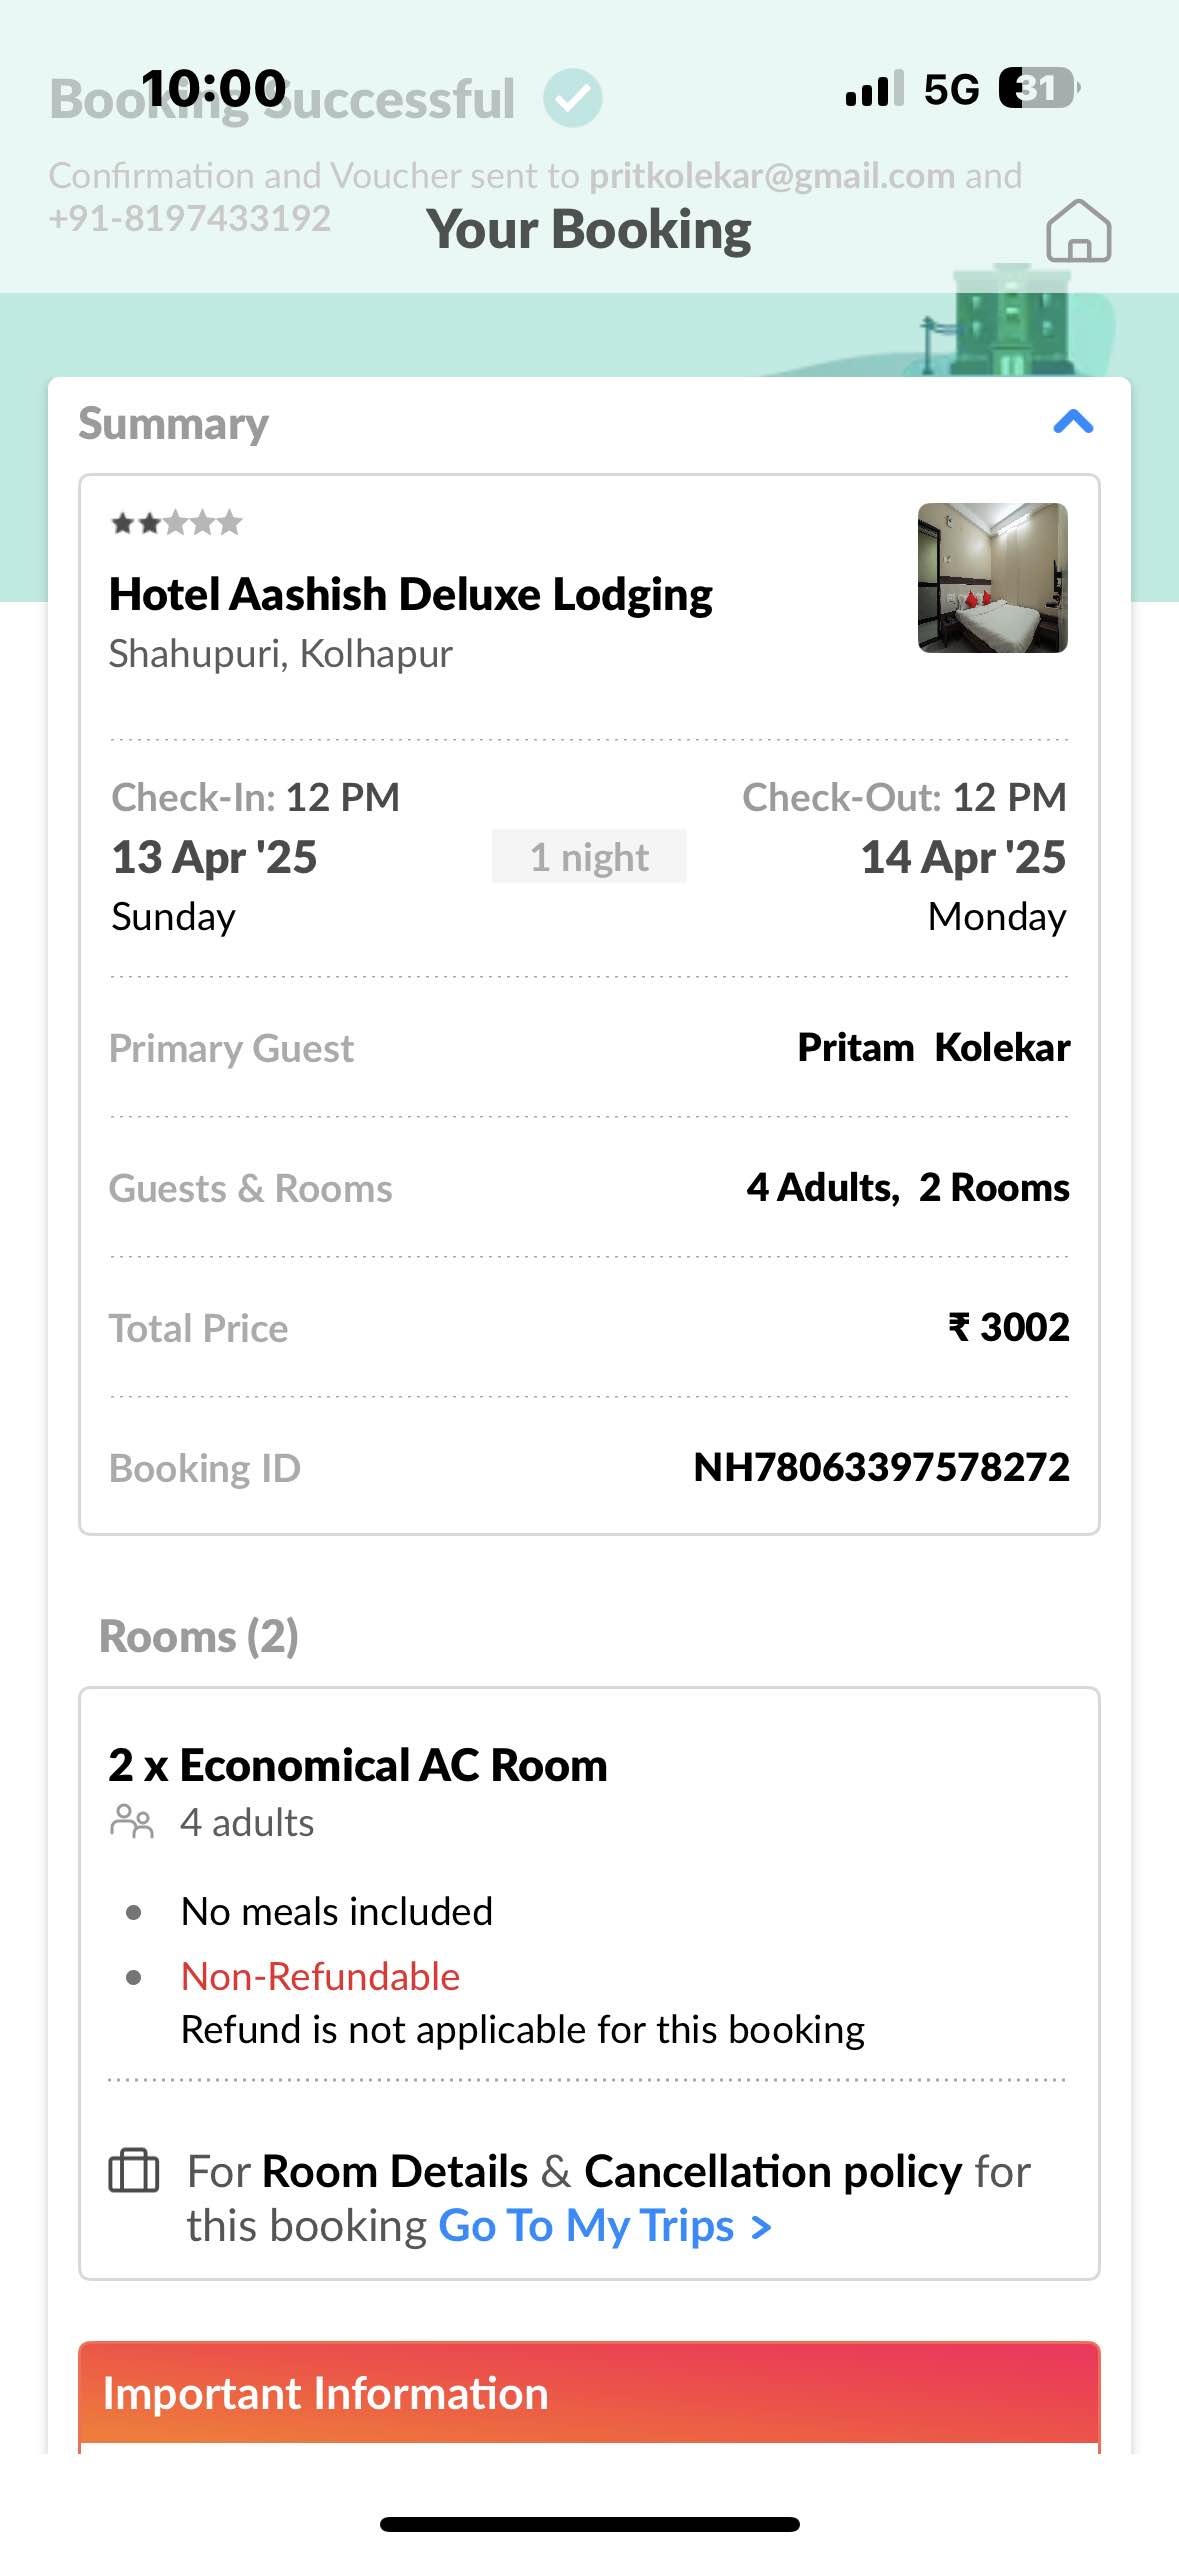Tap the hotel building illustration
The width and height of the screenshot is (1179, 2556).
pos(1010,320)
